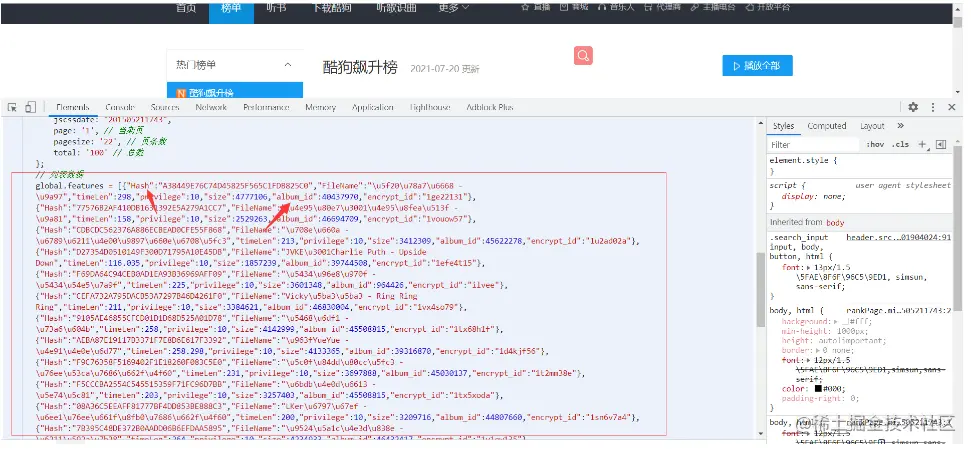Viewport: 971px width, 449px height.
Task: Open the 音乐人 headphone icon link
Action: 616,7
